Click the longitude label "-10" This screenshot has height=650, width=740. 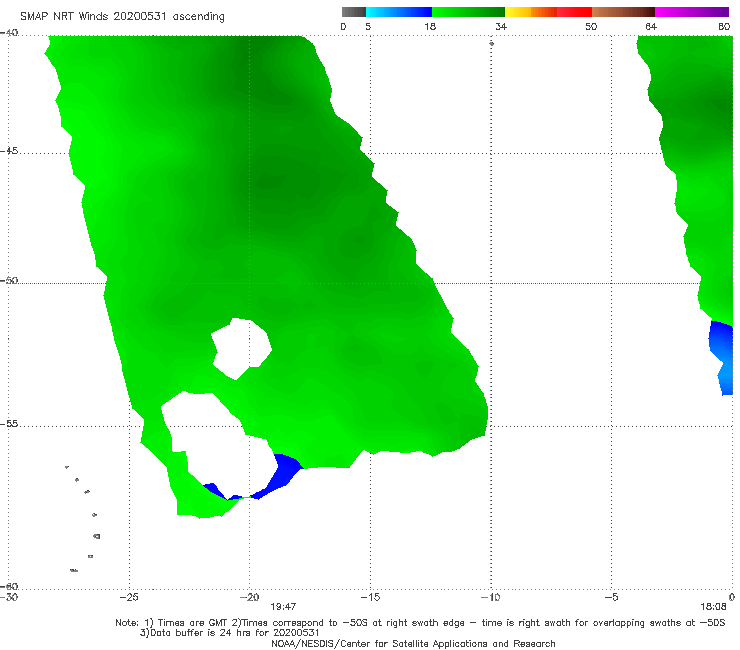(x=490, y=597)
